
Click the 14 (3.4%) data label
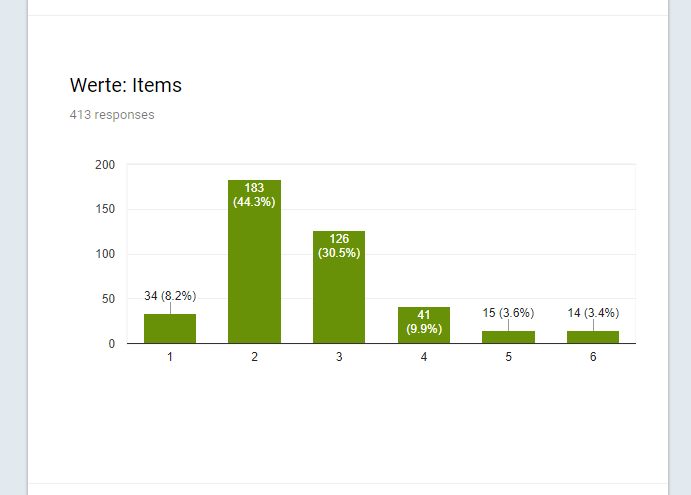pos(593,313)
